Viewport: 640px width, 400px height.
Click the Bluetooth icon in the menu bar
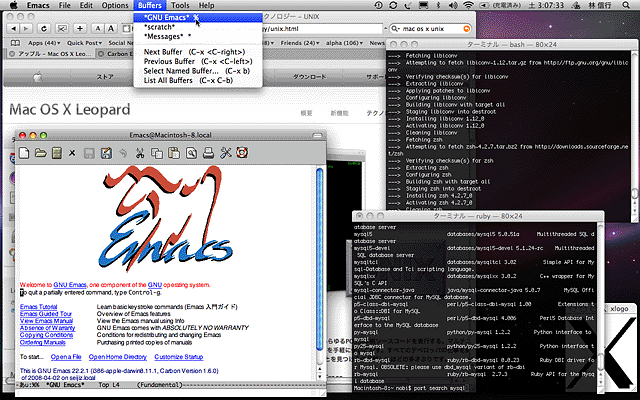439,5
